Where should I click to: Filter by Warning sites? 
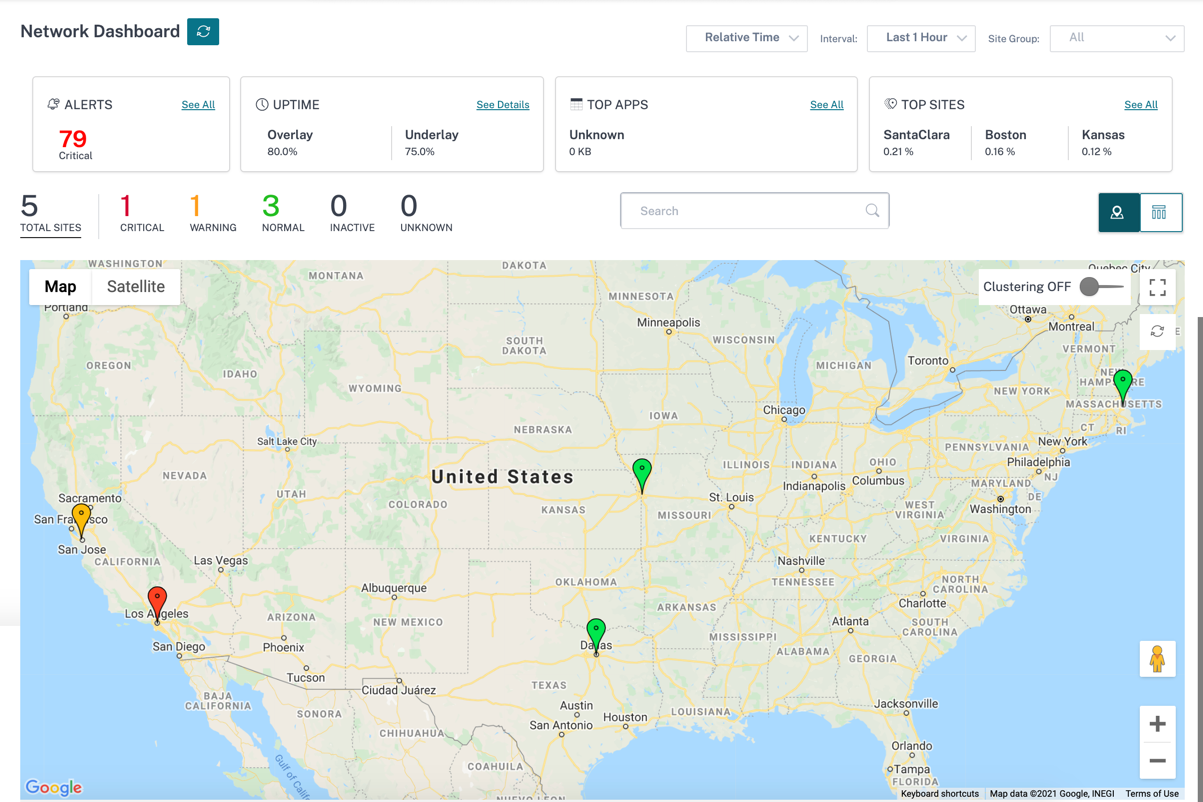click(213, 214)
